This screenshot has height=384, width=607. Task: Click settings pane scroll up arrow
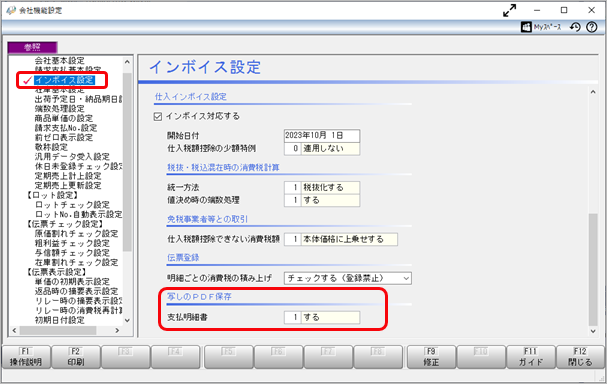pos(593,92)
